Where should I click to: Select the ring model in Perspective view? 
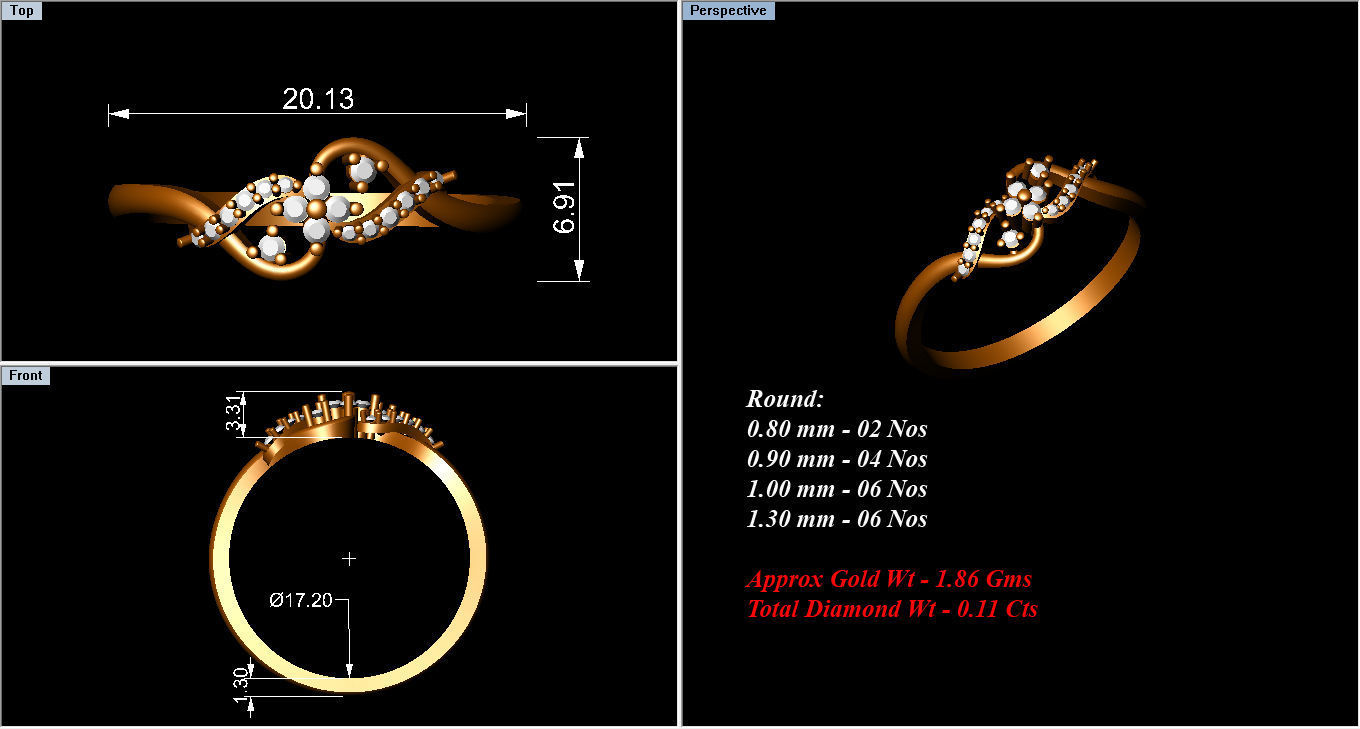point(1020,265)
